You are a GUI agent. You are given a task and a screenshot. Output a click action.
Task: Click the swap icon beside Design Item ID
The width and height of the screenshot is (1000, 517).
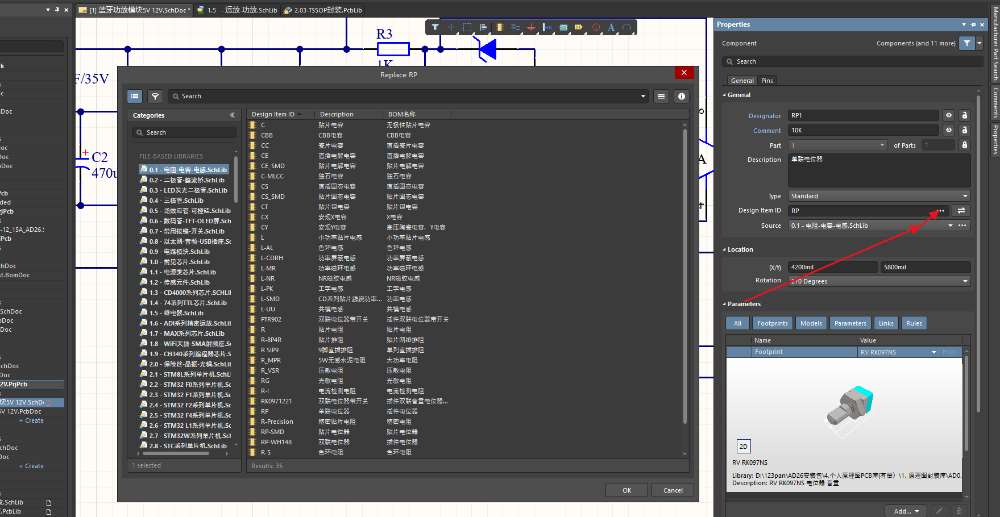pyautogui.click(x=962, y=210)
